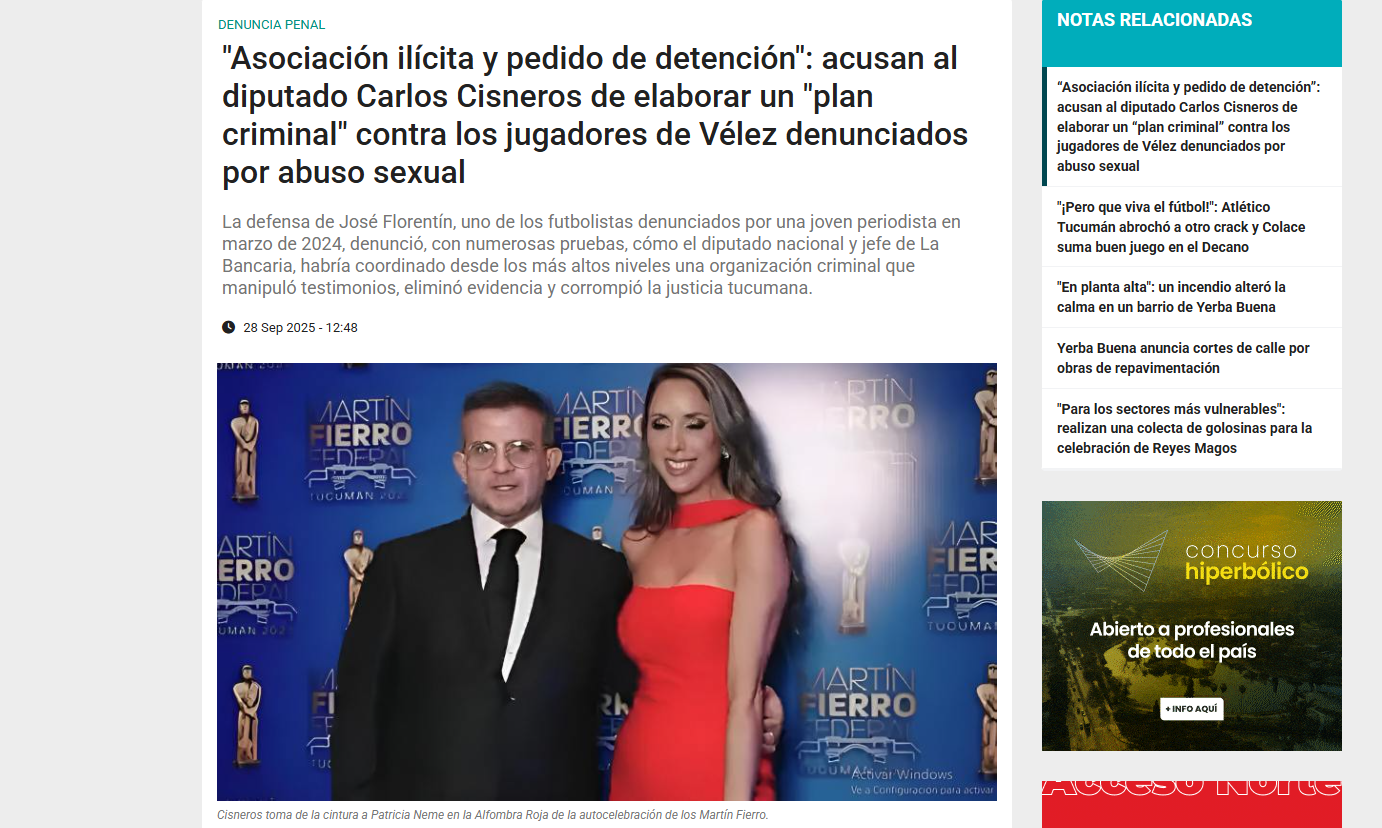Click the NOTAS RELACIONADAS header
The image size is (1382, 828).
point(1154,20)
